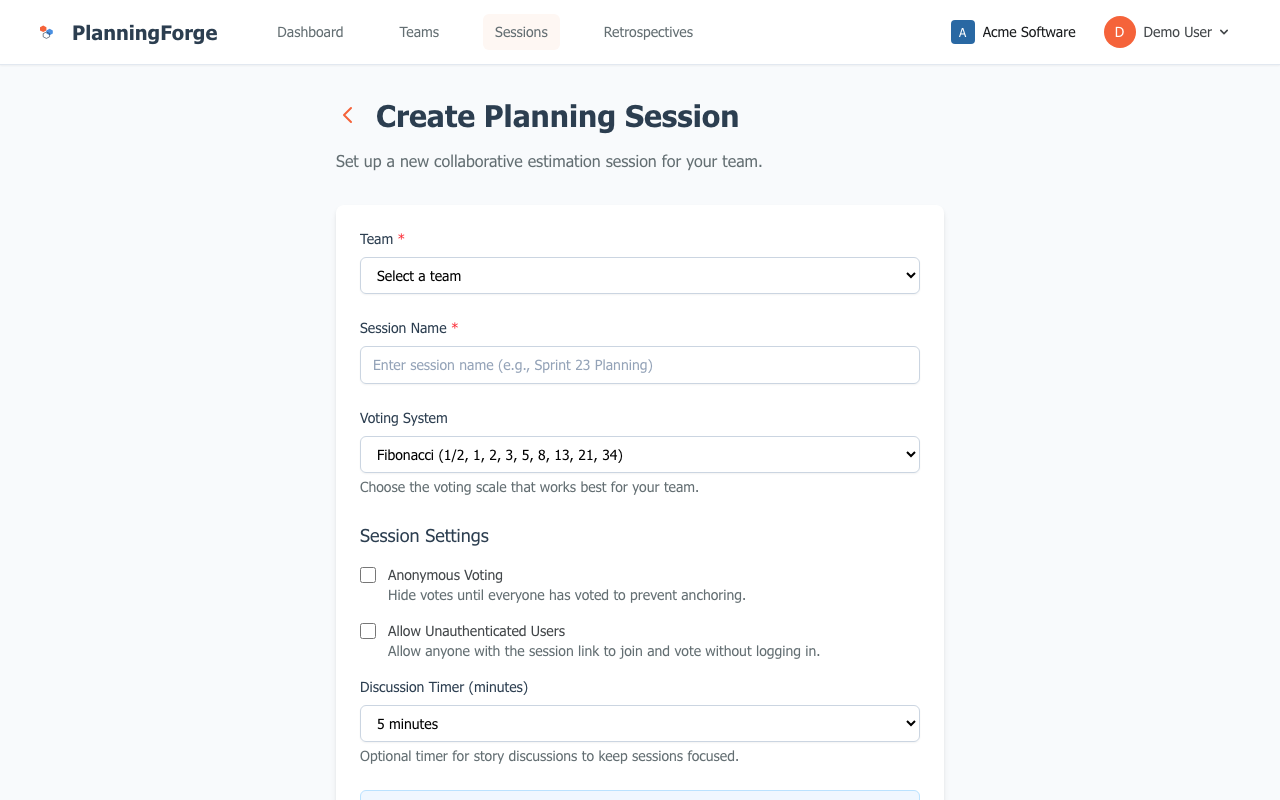Open the Retrospectives section
This screenshot has width=1280, height=800.
click(647, 32)
